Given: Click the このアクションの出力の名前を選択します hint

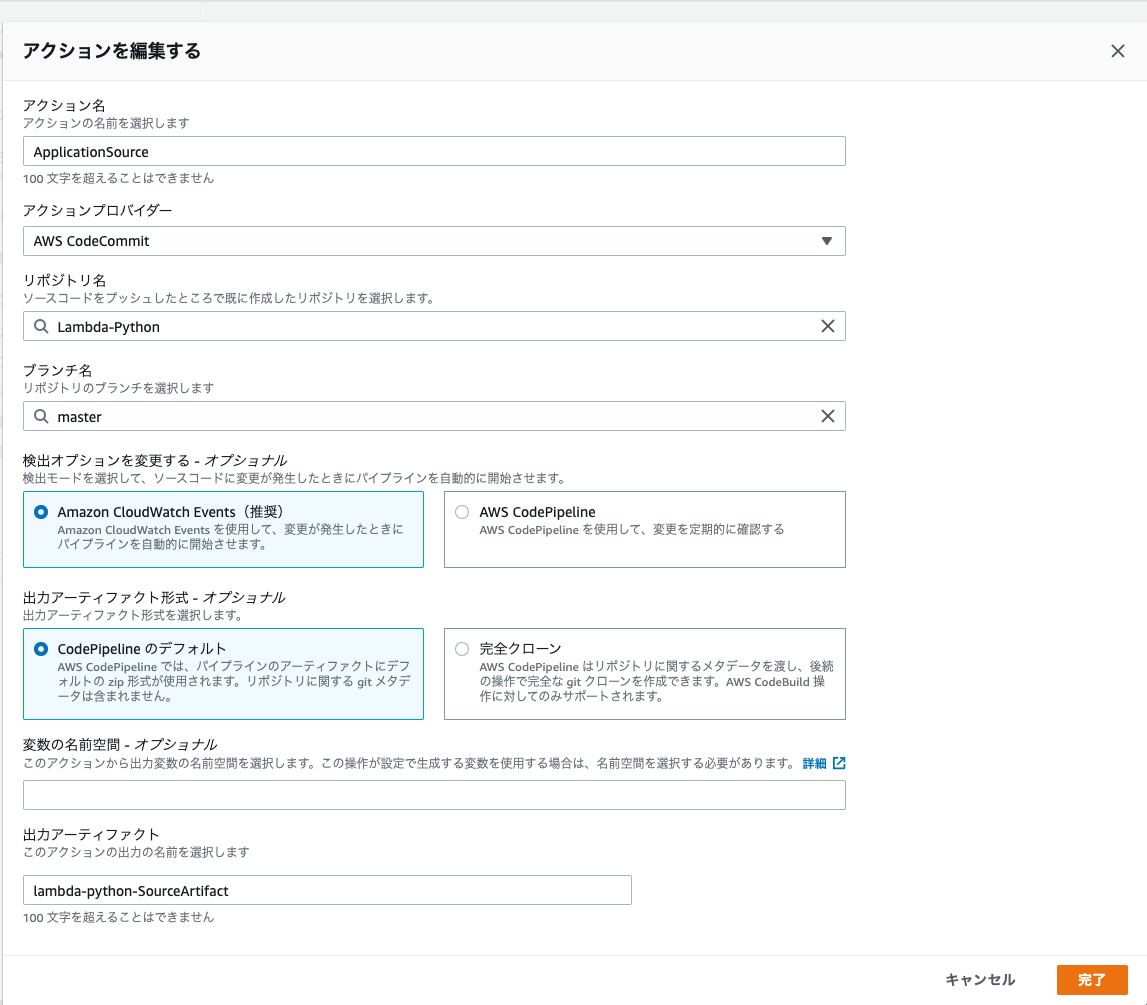Looking at the screenshot, I should pyautogui.click(x=136, y=851).
